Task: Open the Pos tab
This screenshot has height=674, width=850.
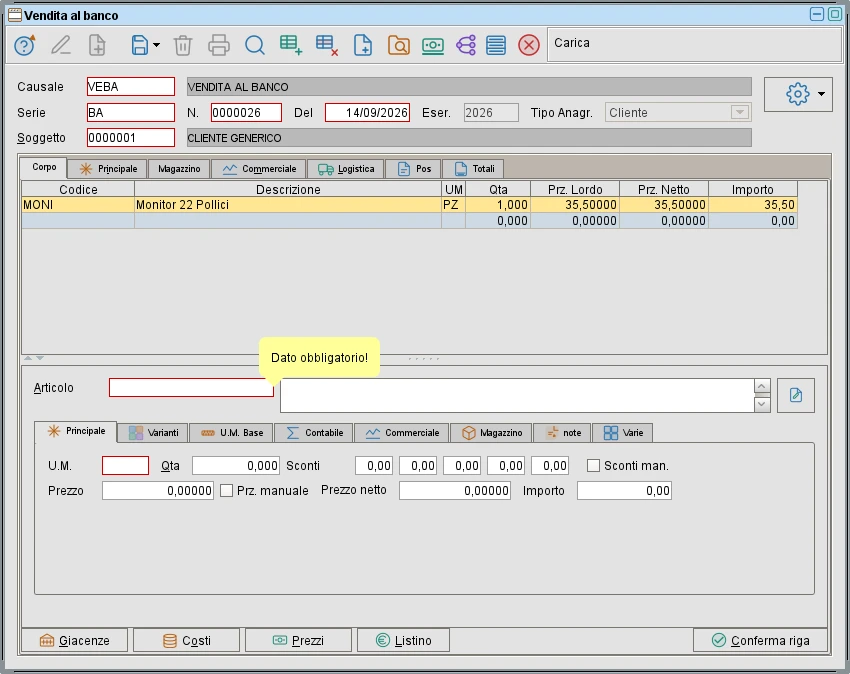Action: 414,169
